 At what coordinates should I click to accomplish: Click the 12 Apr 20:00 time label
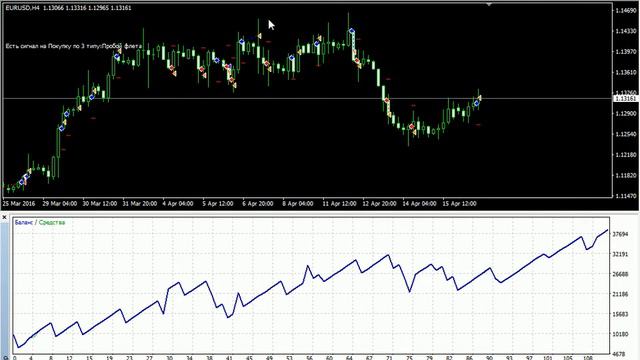click(379, 203)
